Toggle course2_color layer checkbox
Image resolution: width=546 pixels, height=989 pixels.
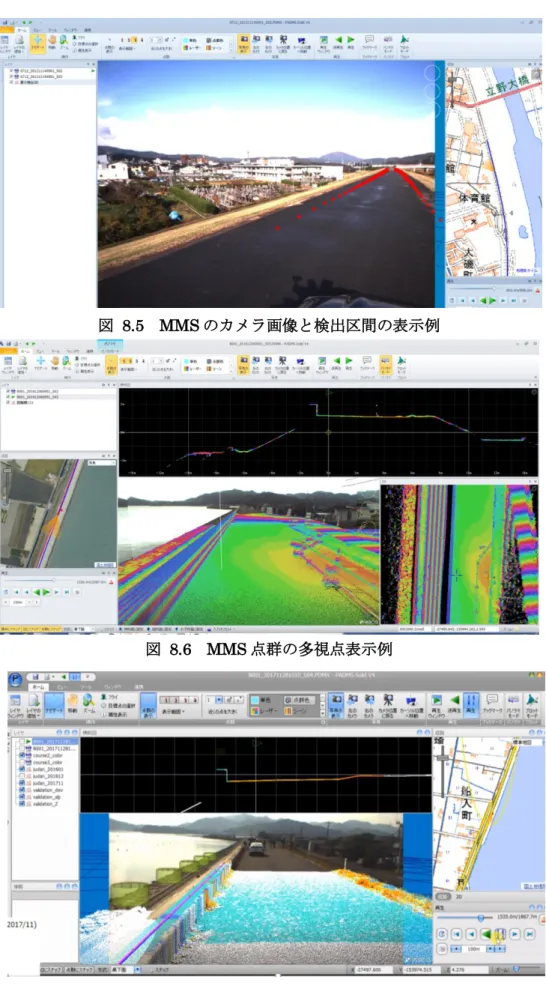pos(21,755)
